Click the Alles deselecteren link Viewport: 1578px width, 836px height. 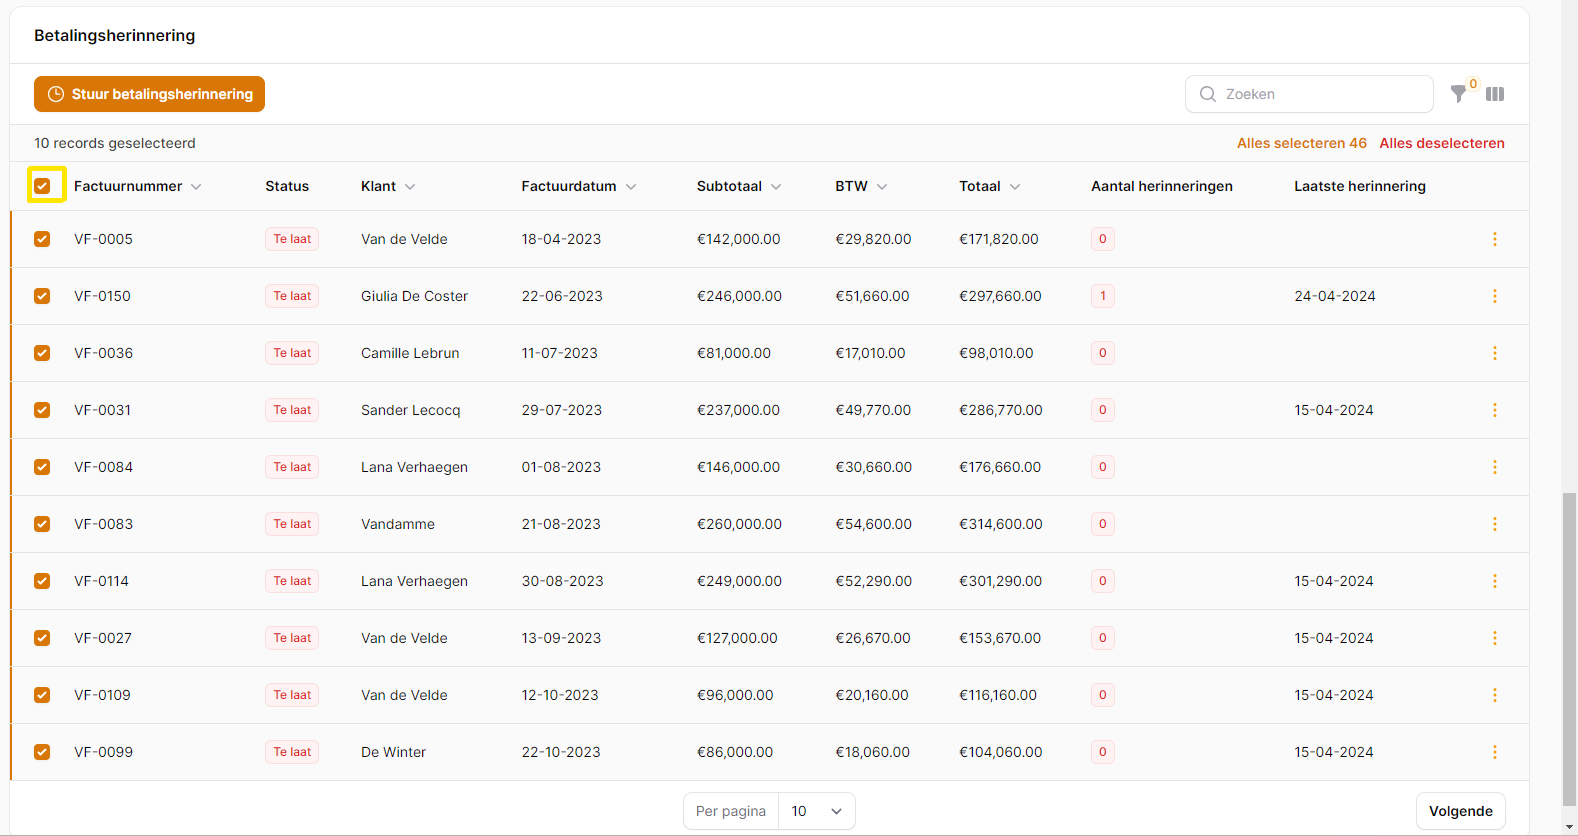[x=1441, y=143]
